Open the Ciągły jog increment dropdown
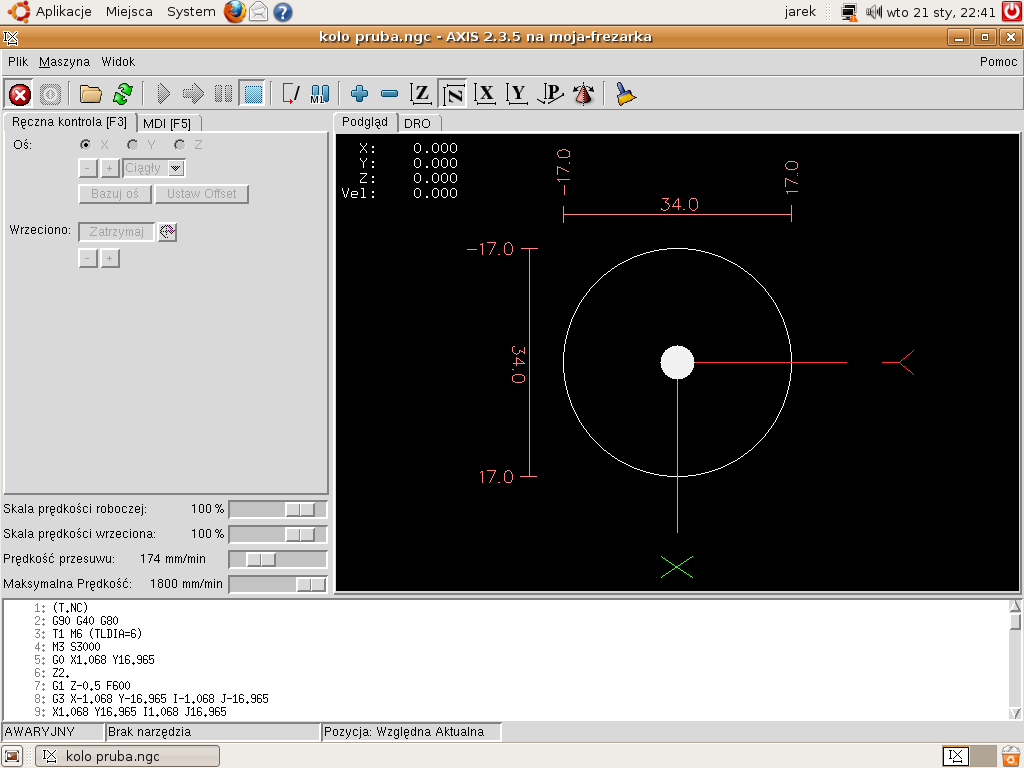This screenshot has width=1024, height=768. tap(154, 168)
